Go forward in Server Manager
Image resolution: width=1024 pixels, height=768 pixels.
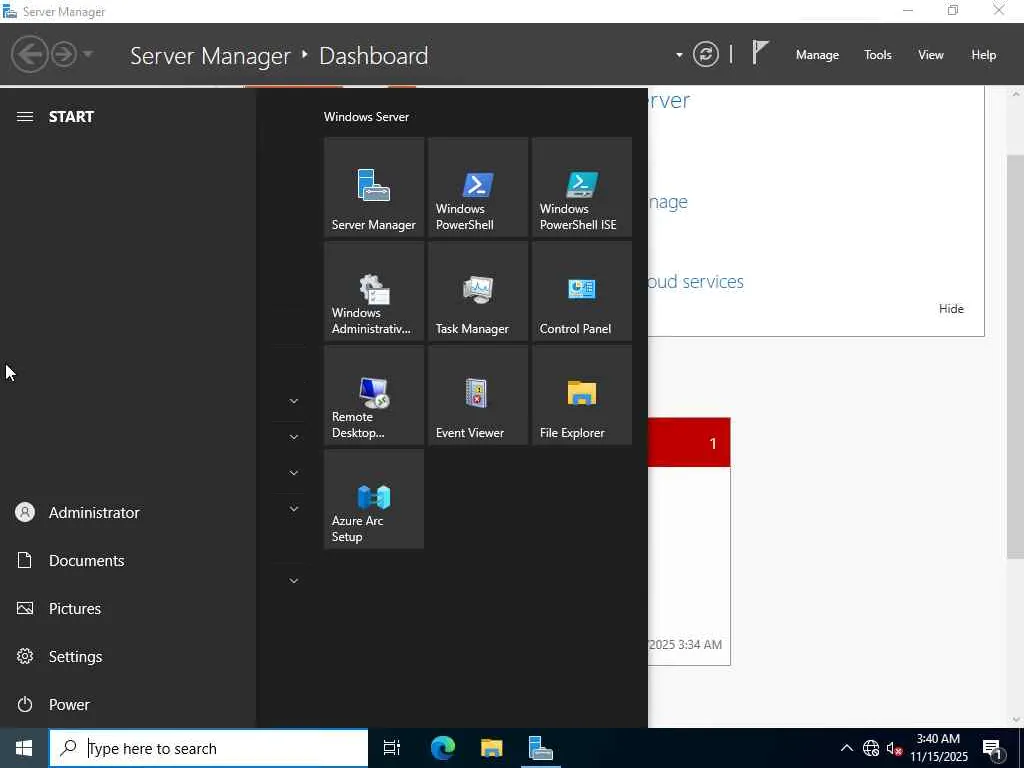[64, 54]
